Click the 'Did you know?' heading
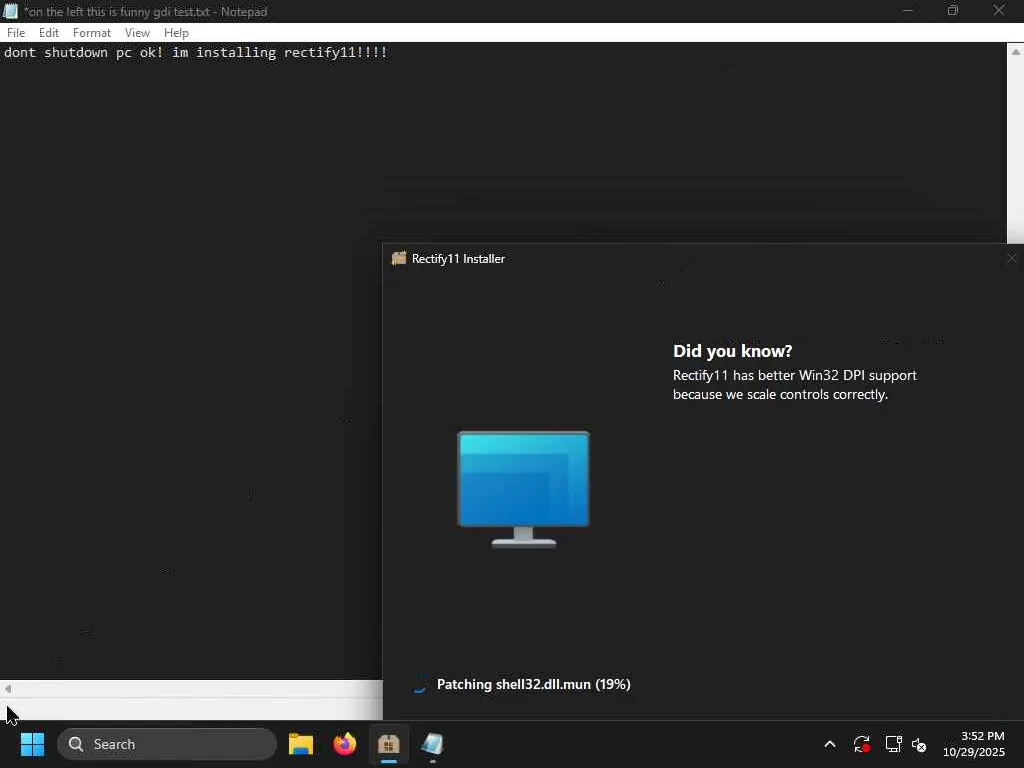Image resolution: width=1024 pixels, height=768 pixels. (733, 351)
